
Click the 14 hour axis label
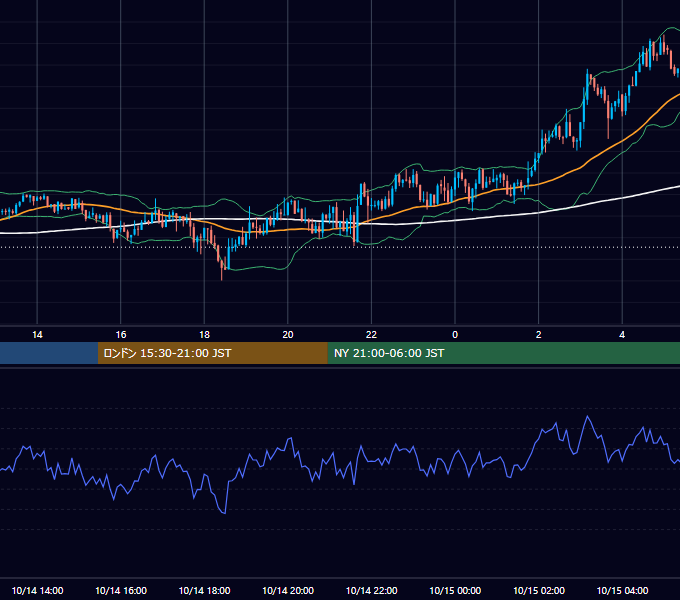point(37,335)
